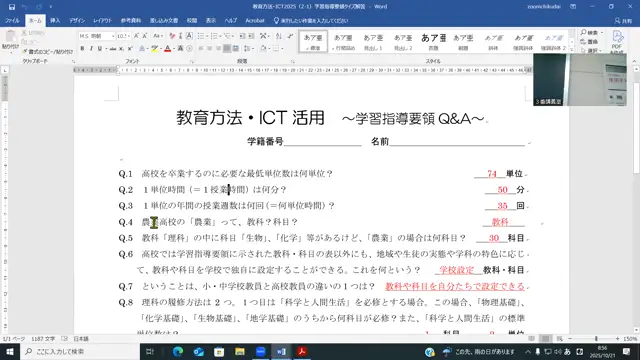Click the Undo arrow in quick access toolbar
The height and width of the screenshot is (360, 640).
point(25,7)
